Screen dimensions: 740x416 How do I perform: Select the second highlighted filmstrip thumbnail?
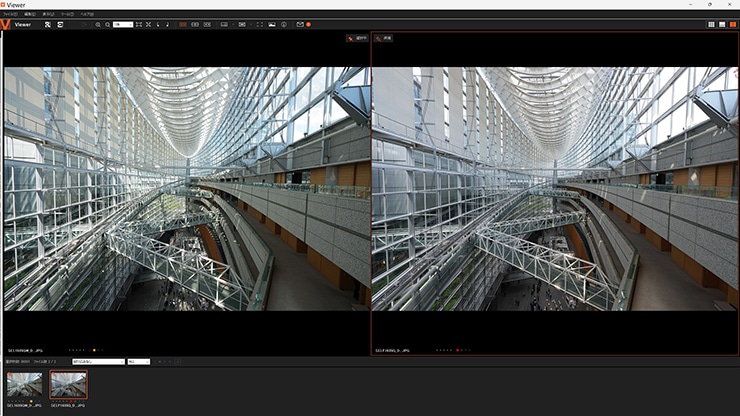(68, 385)
